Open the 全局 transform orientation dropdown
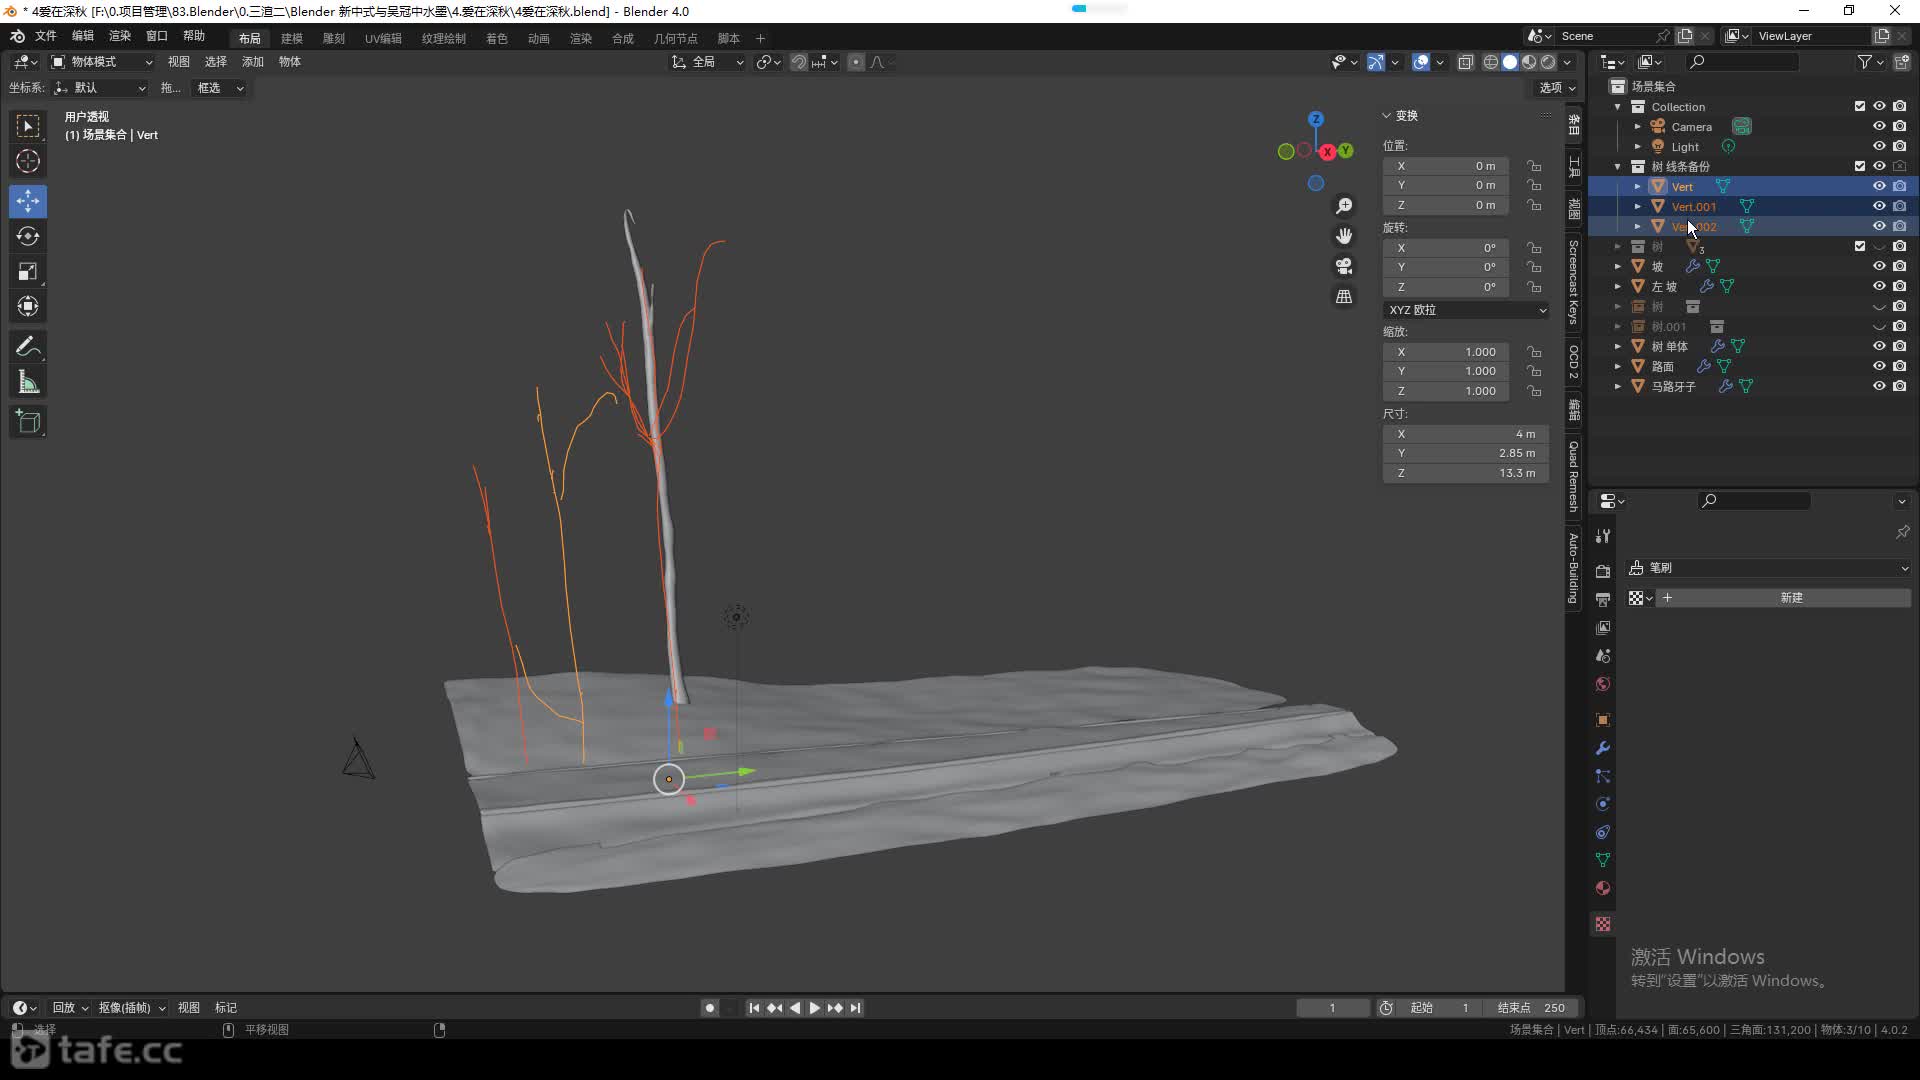 click(708, 62)
